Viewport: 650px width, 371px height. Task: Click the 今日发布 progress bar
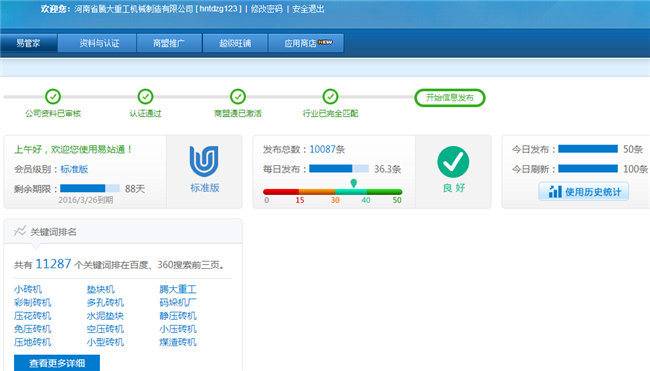[x=588, y=149]
